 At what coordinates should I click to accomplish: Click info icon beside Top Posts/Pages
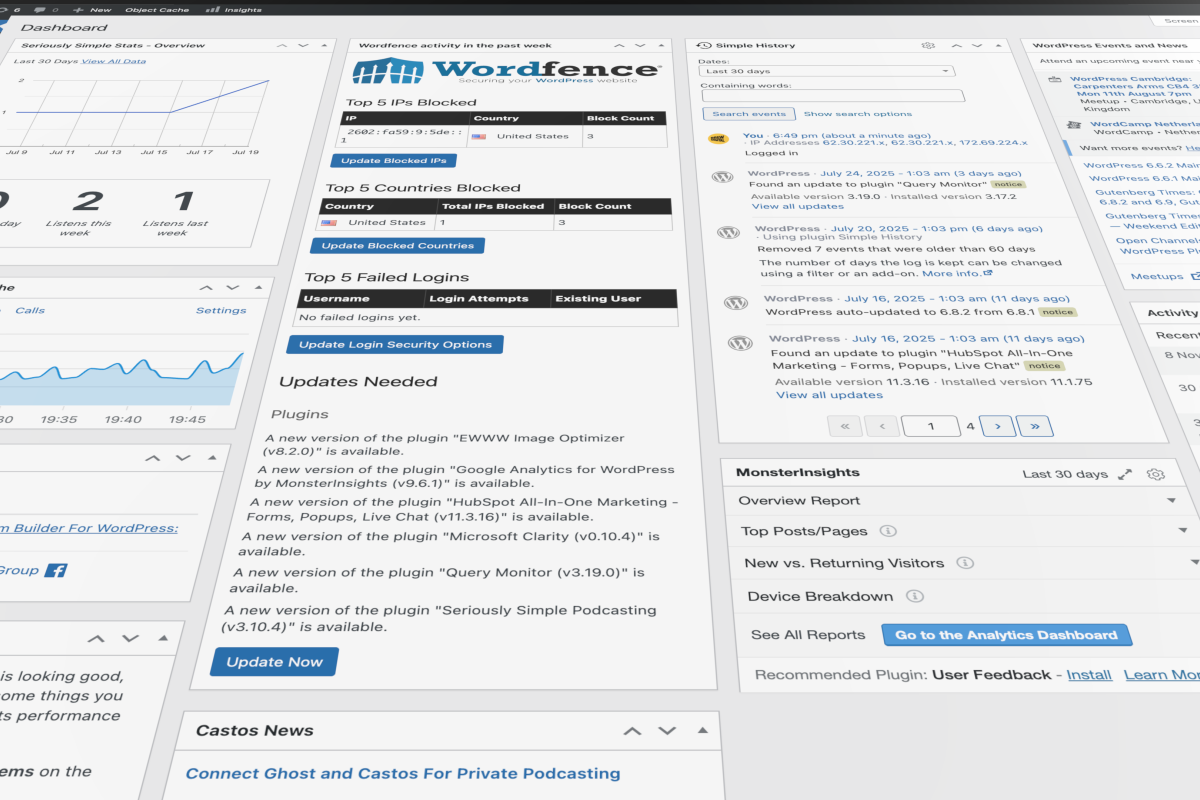887,532
